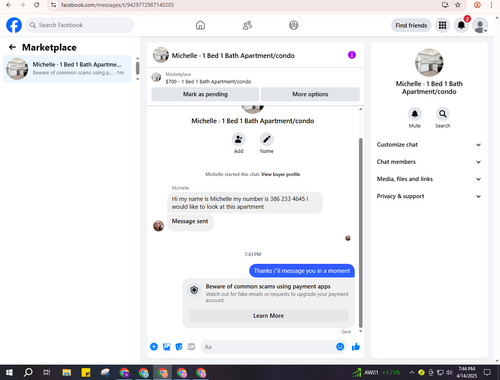Click the right panel listing thumbnail
The width and height of the screenshot is (500, 380).
coord(429,63)
